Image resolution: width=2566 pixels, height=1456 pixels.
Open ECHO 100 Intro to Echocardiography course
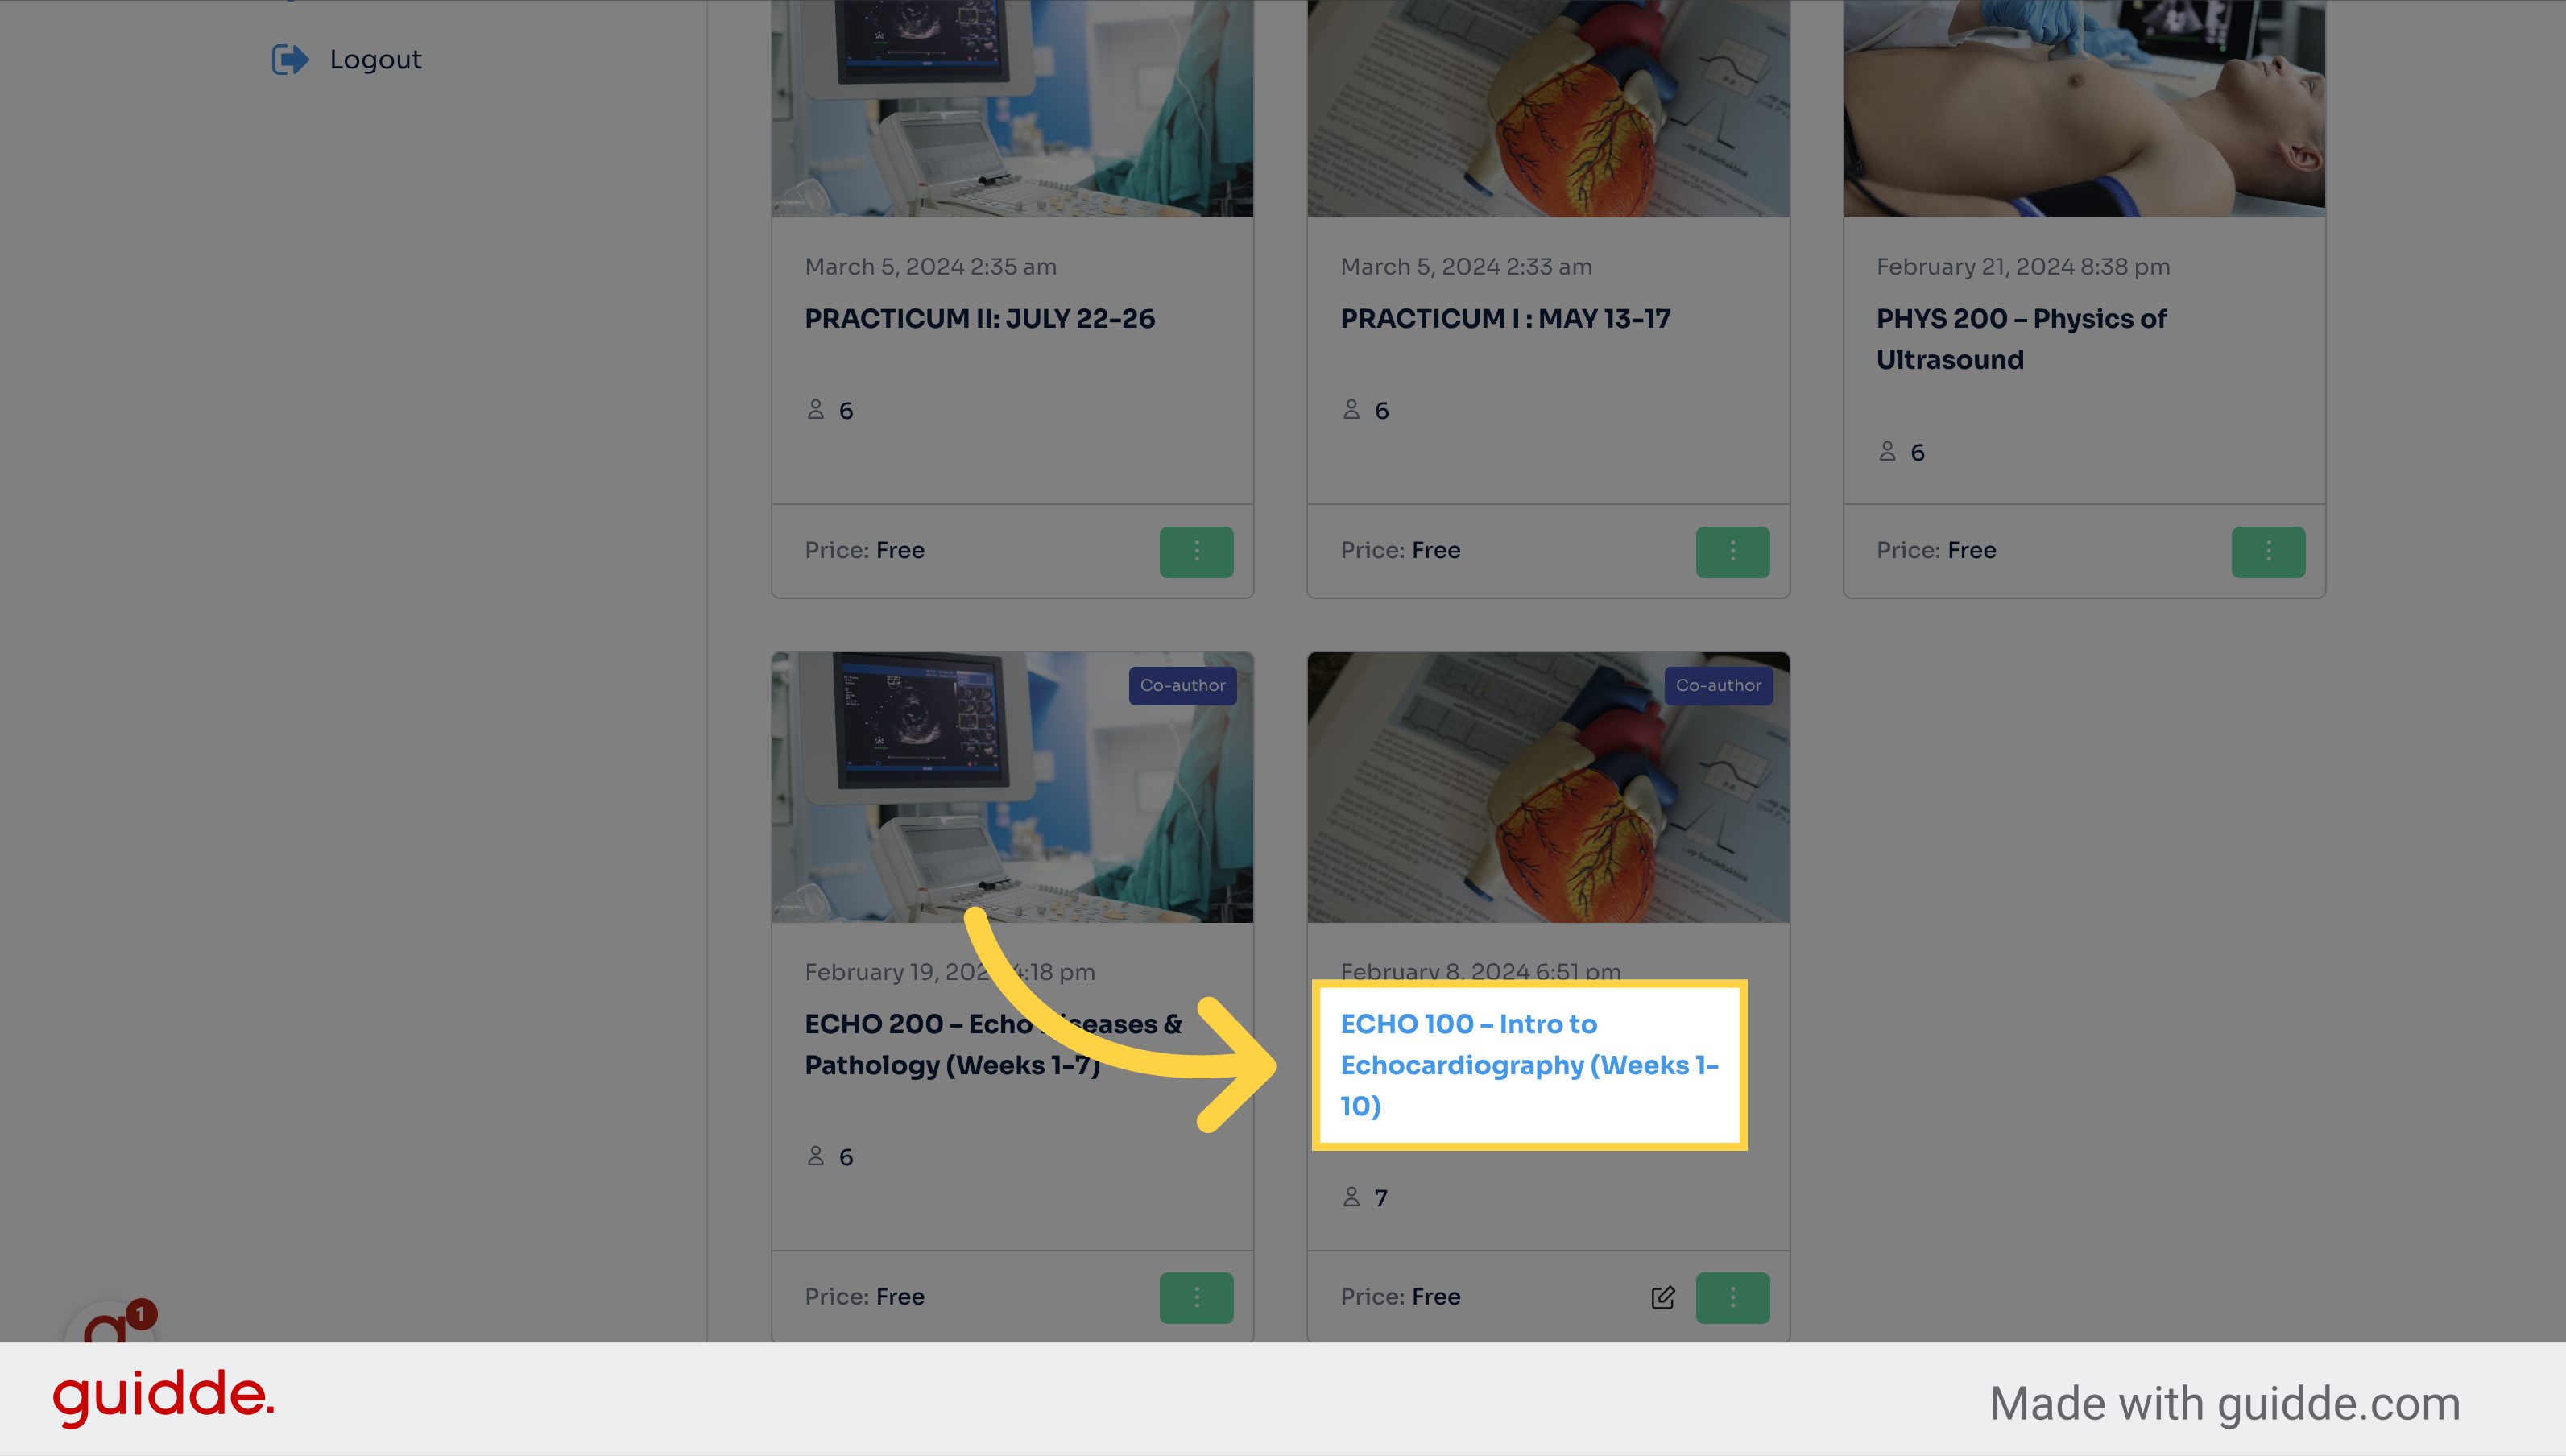coord(1526,1063)
